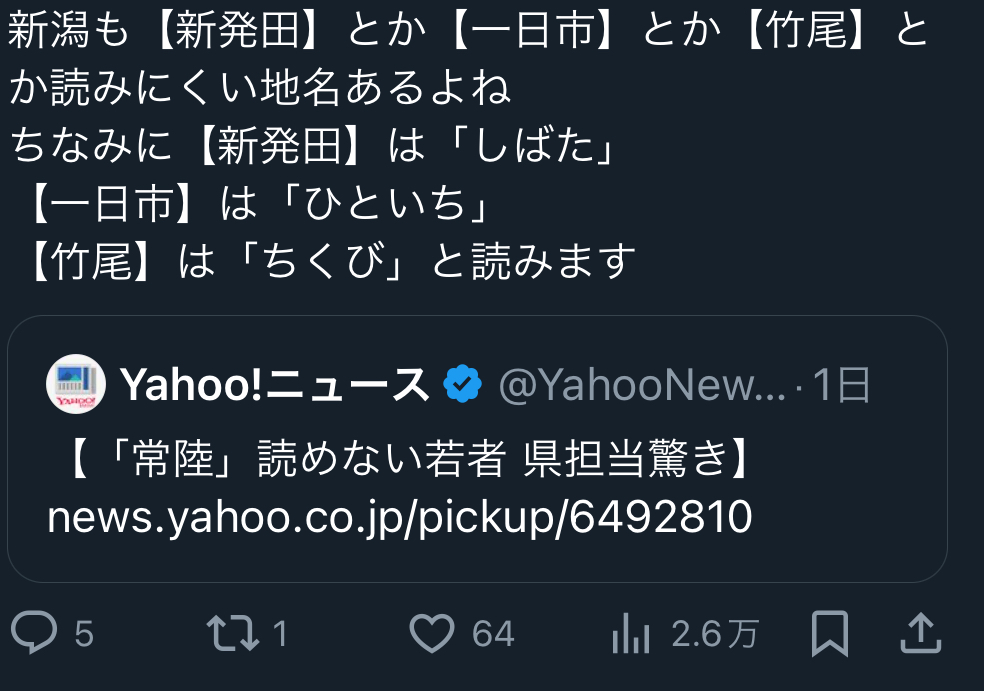984x691 pixels.
Task: Click the reply count 5
Action: pos(83,633)
